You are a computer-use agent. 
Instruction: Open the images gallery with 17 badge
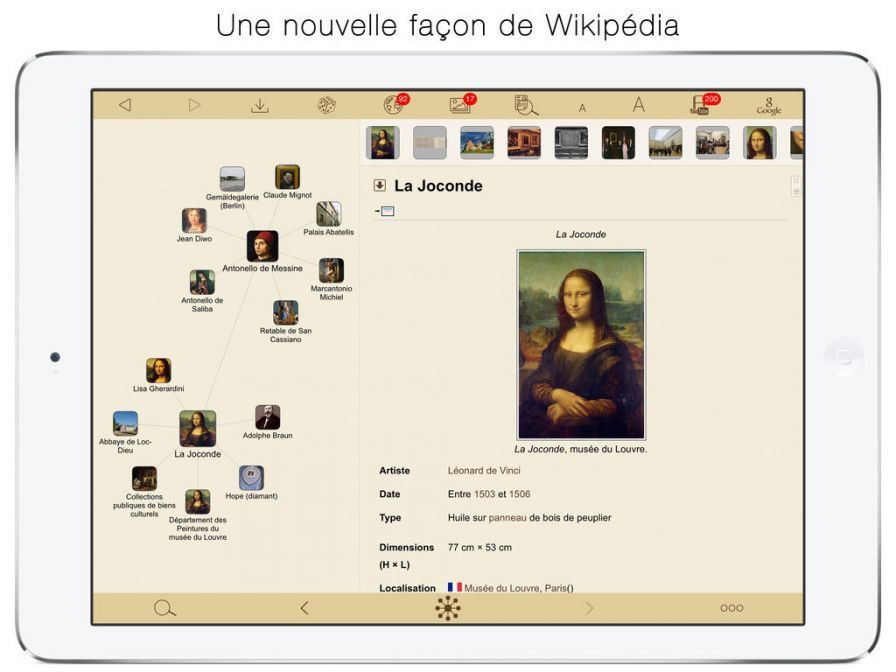[x=460, y=105]
